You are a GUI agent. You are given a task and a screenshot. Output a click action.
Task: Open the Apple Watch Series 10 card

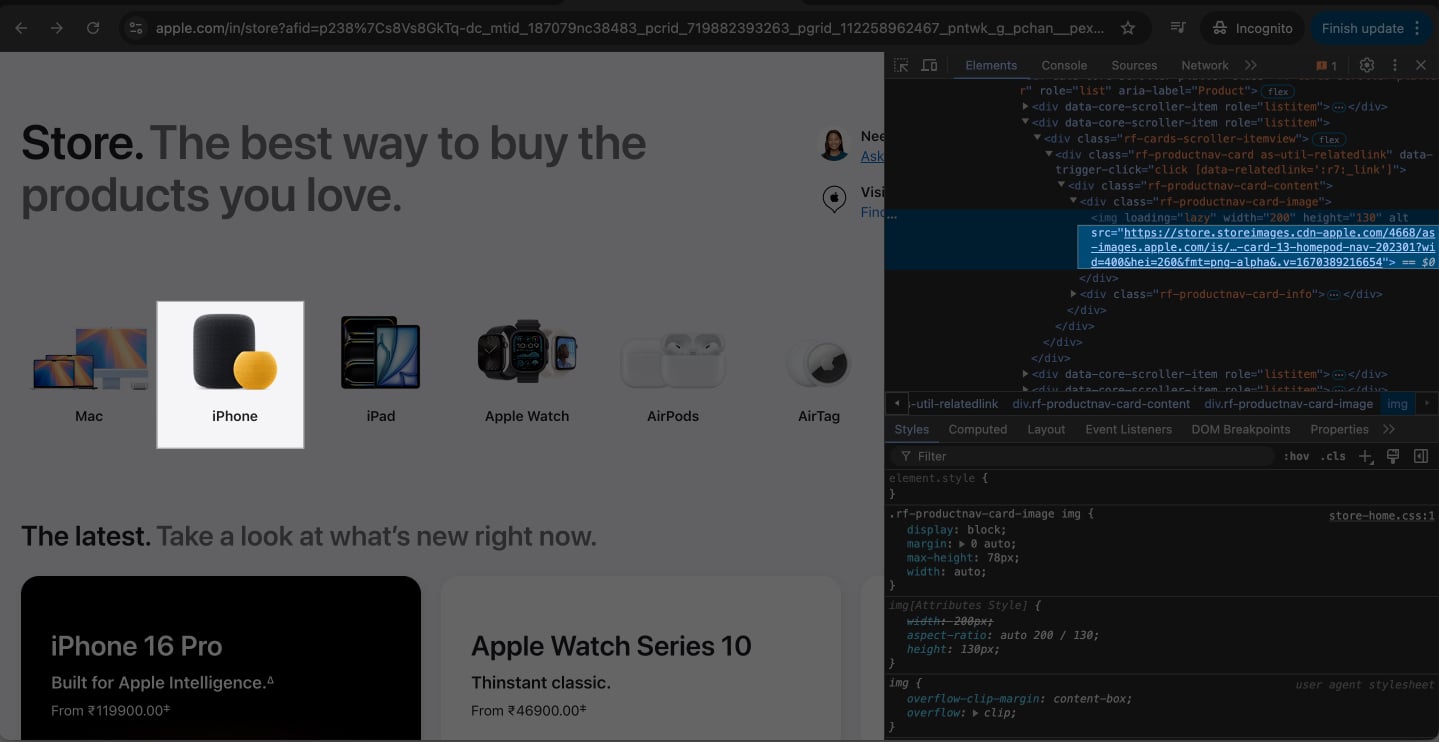[641, 658]
